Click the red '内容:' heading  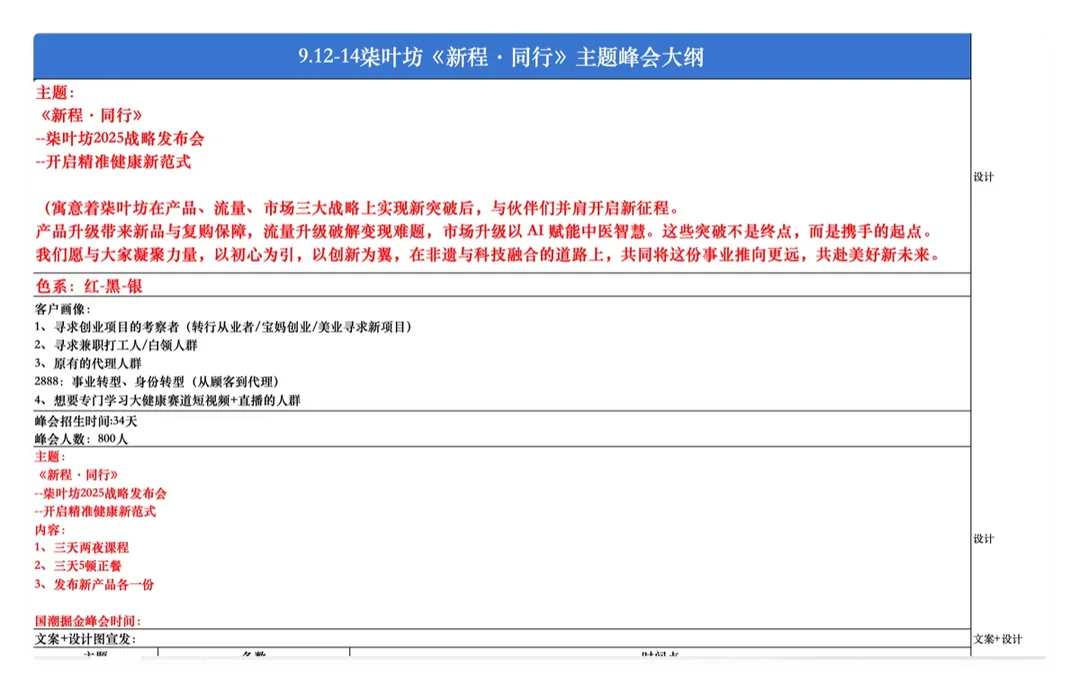pyautogui.click(x=50, y=530)
